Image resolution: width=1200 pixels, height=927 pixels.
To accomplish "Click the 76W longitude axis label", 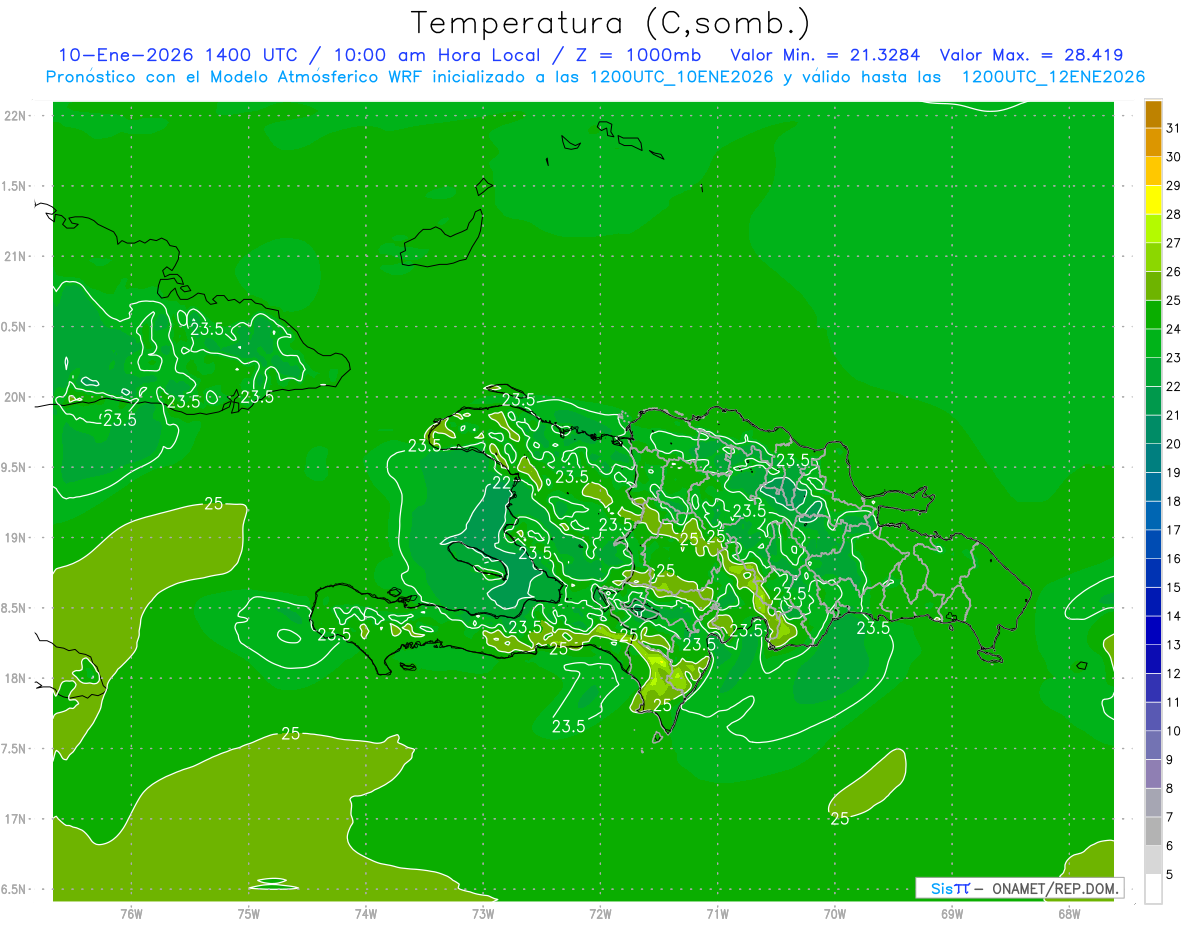I will tap(131, 913).
